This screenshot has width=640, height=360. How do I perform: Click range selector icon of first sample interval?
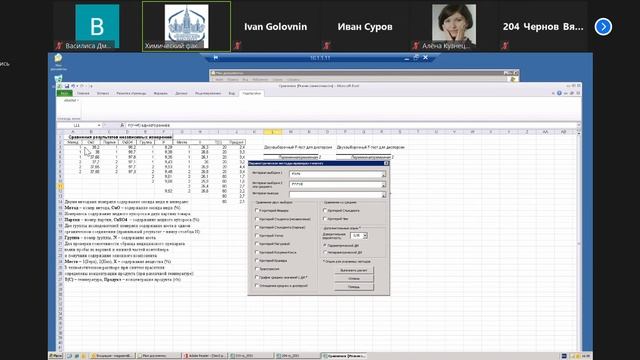383,174
